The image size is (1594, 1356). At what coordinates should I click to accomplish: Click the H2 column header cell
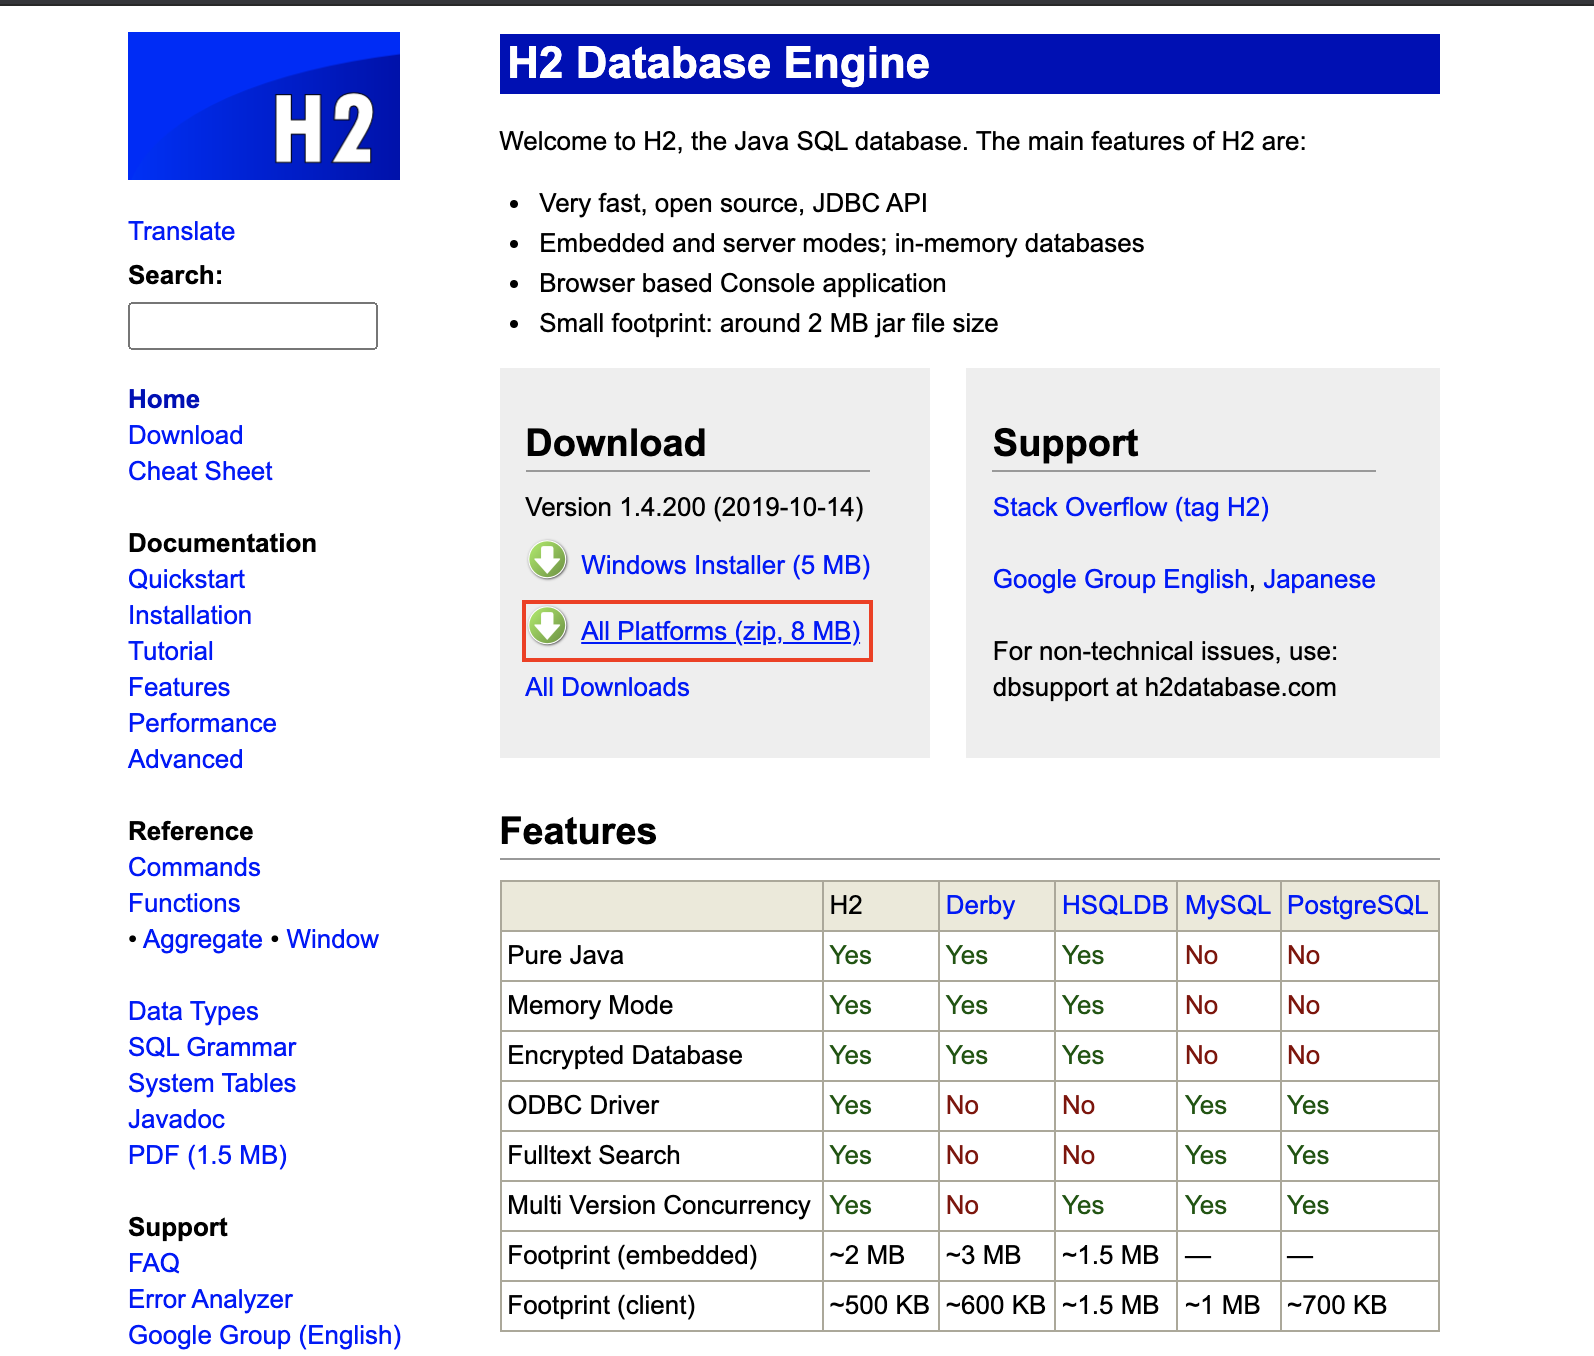click(x=880, y=905)
